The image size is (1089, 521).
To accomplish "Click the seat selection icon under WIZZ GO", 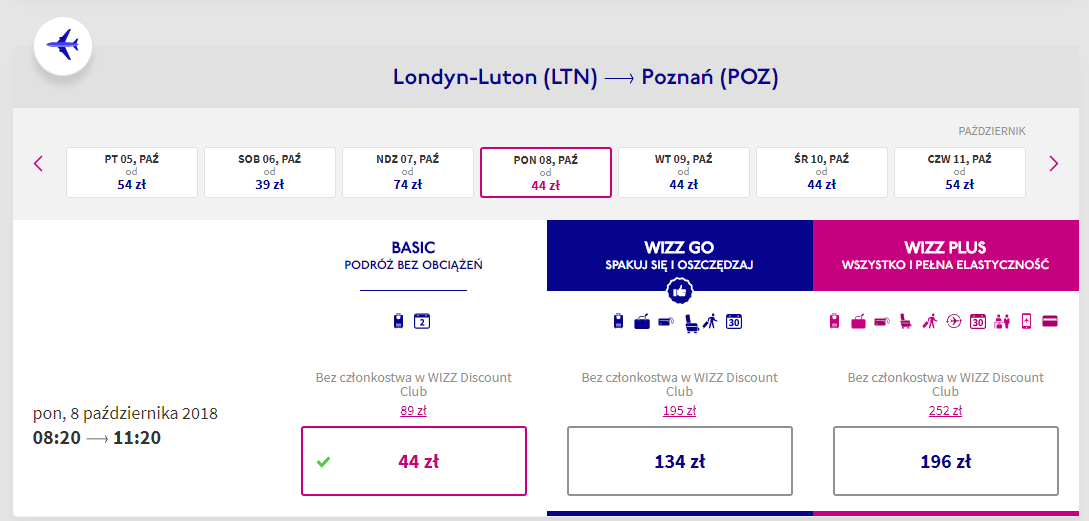I will coord(690,321).
